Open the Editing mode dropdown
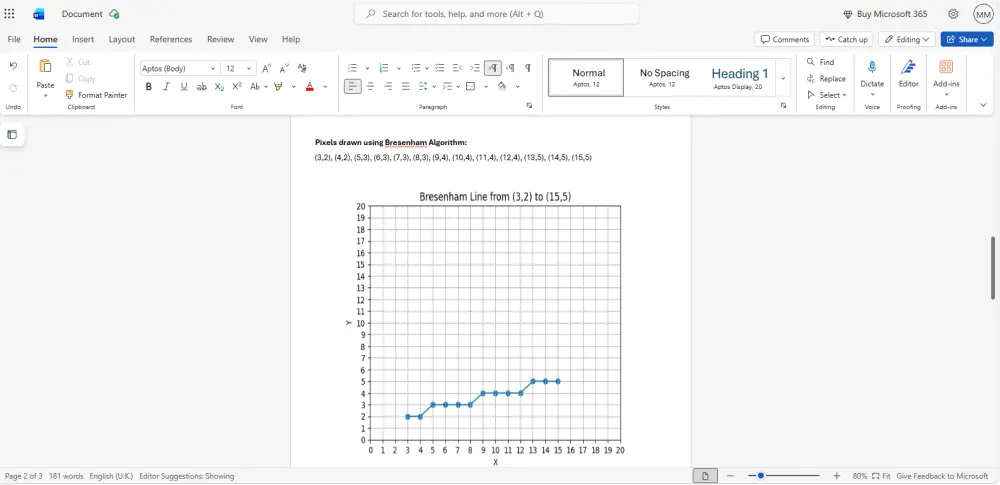Image resolution: width=1000 pixels, height=485 pixels. (x=907, y=40)
